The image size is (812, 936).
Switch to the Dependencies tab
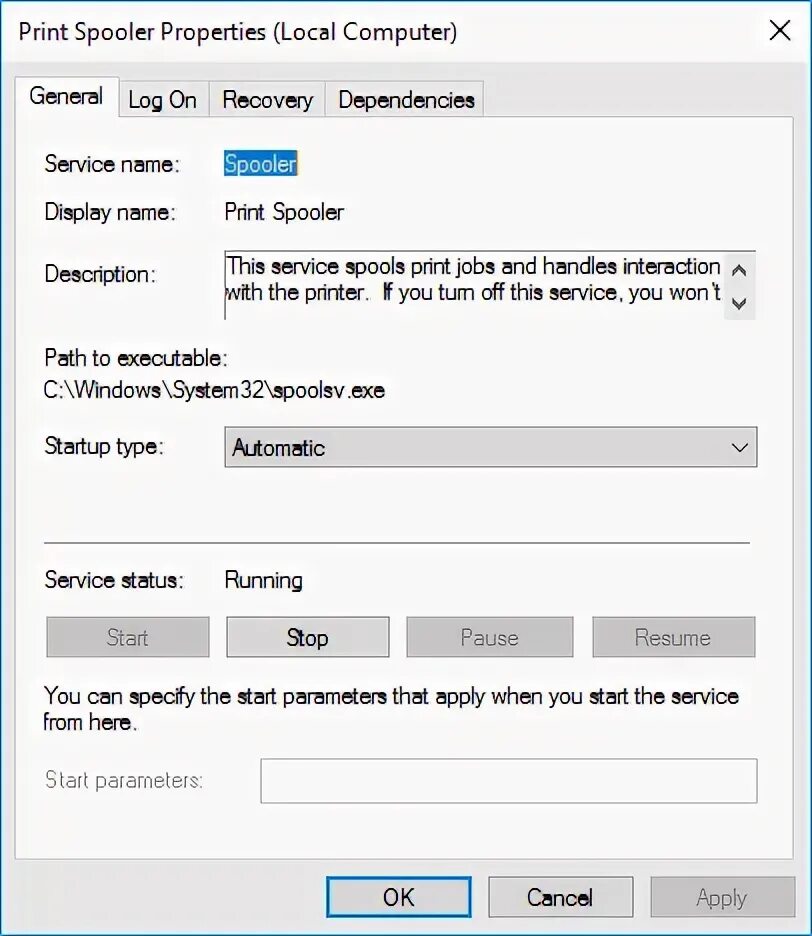coord(406,100)
